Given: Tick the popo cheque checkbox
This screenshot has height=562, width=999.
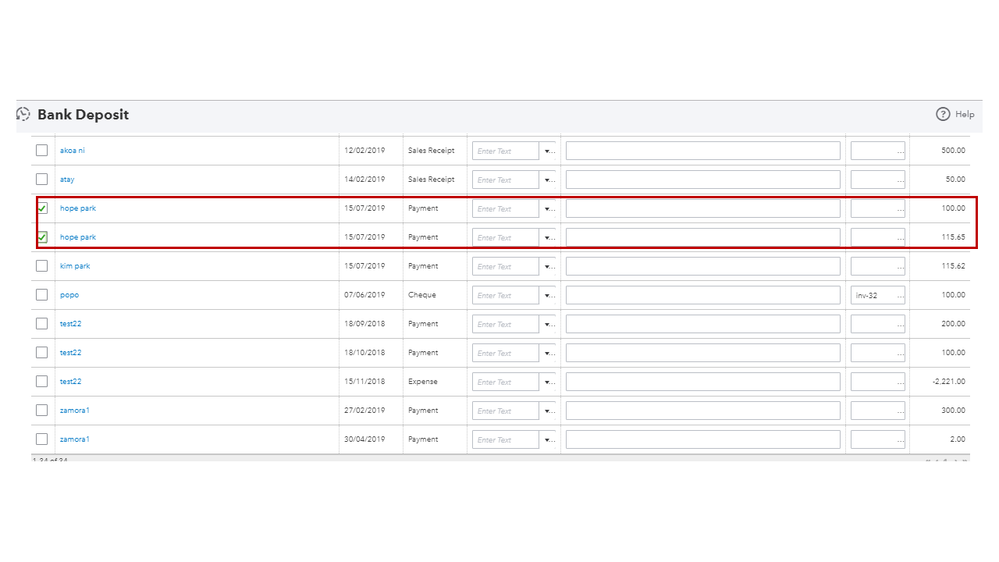Looking at the screenshot, I should pyautogui.click(x=42, y=295).
